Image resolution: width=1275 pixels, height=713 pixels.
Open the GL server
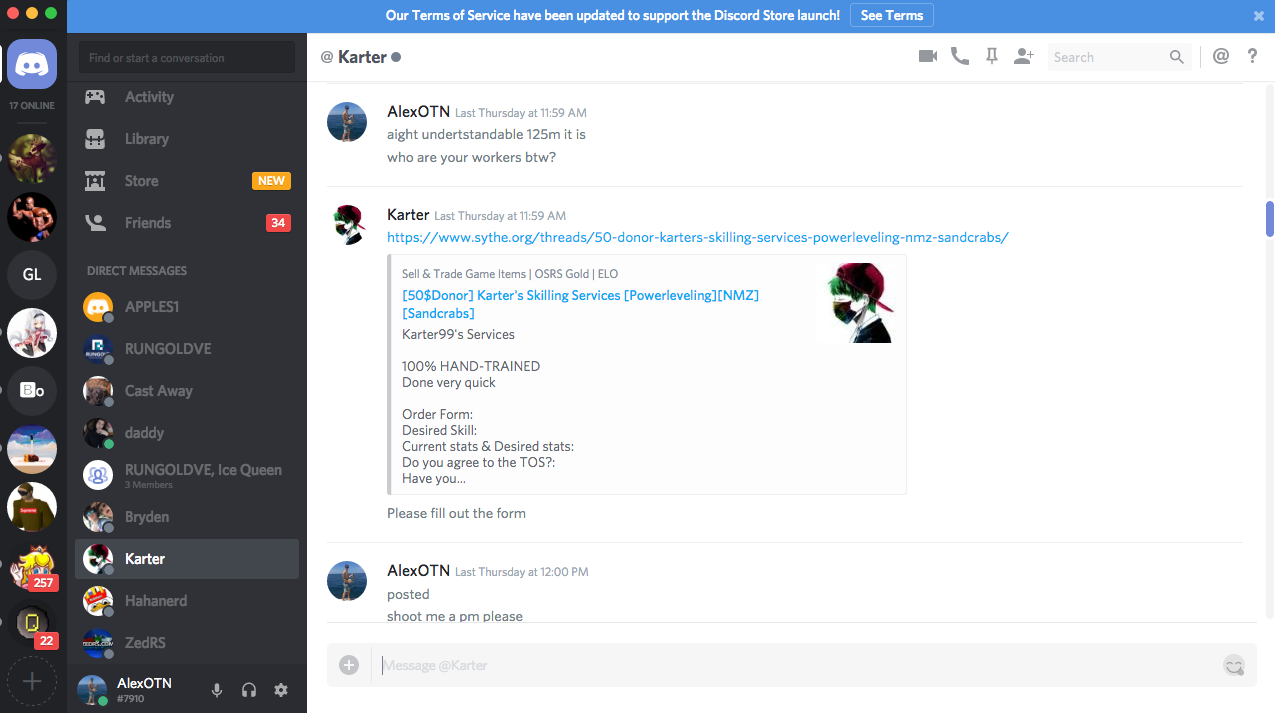coord(32,274)
